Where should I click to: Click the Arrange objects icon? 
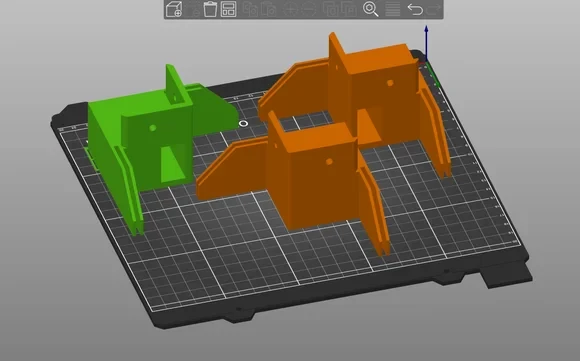click(x=229, y=9)
